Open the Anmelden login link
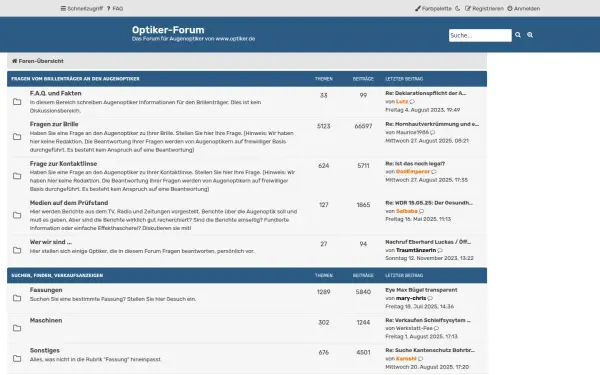This screenshot has width=600, height=375. pyautogui.click(x=523, y=8)
